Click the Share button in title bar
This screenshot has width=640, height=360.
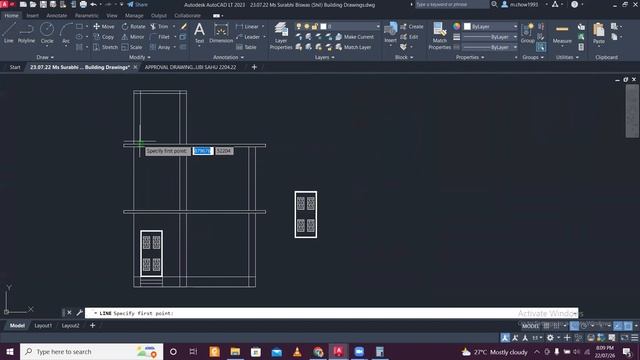point(138,4)
